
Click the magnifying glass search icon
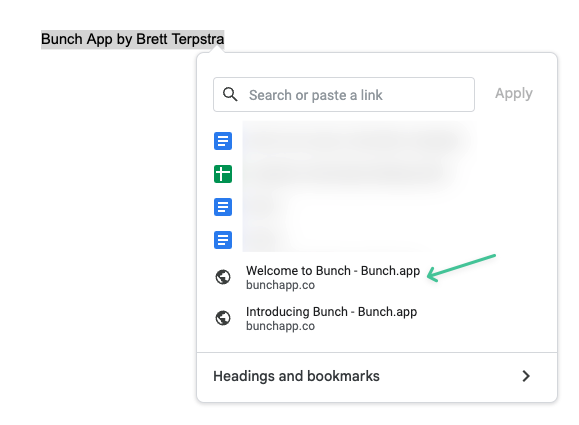pyautogui.click(x=230, y=95)
